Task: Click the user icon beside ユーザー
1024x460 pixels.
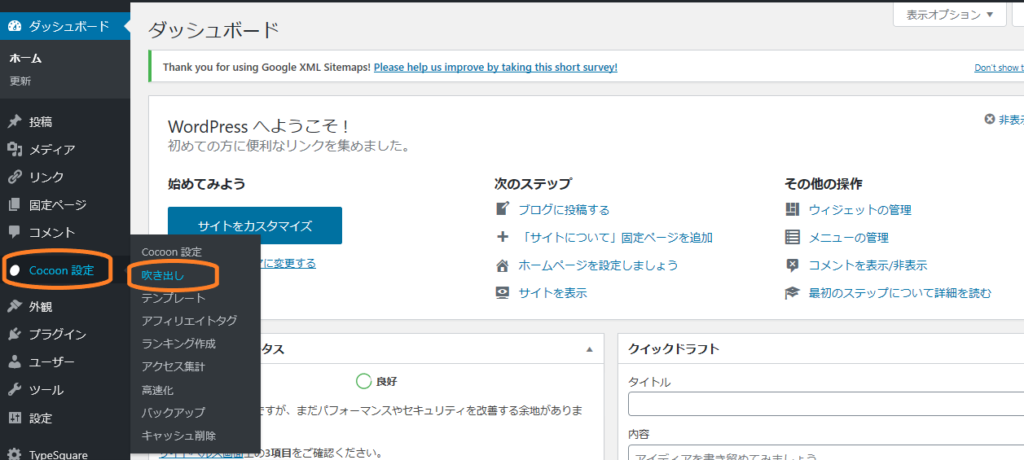Action: (x=15, y=362)
